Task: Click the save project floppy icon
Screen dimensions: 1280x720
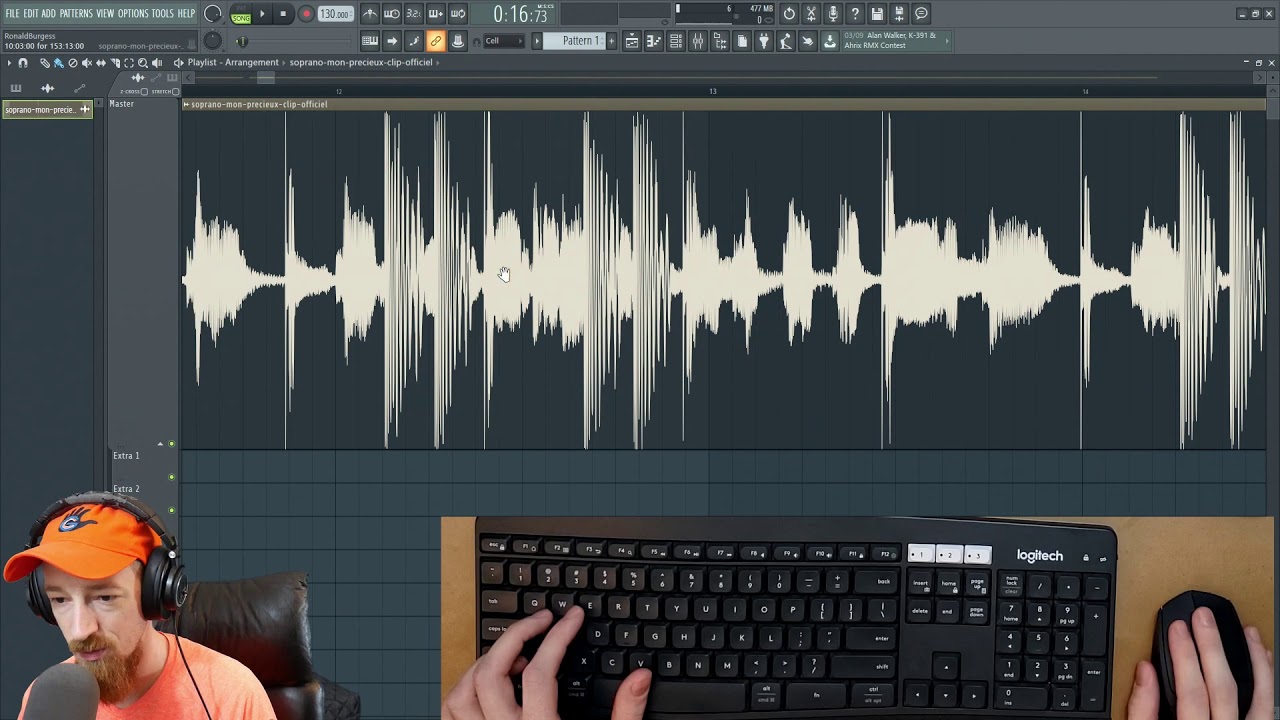Action: [x=877, y=14]
